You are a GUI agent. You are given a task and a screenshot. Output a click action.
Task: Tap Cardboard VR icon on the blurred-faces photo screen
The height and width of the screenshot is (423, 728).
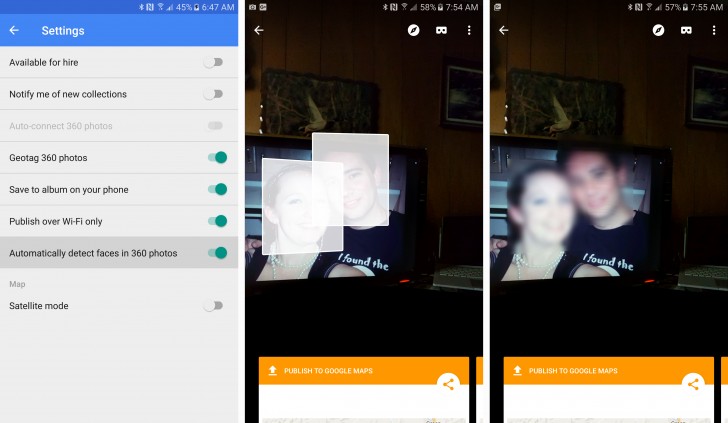coord(685,31)
